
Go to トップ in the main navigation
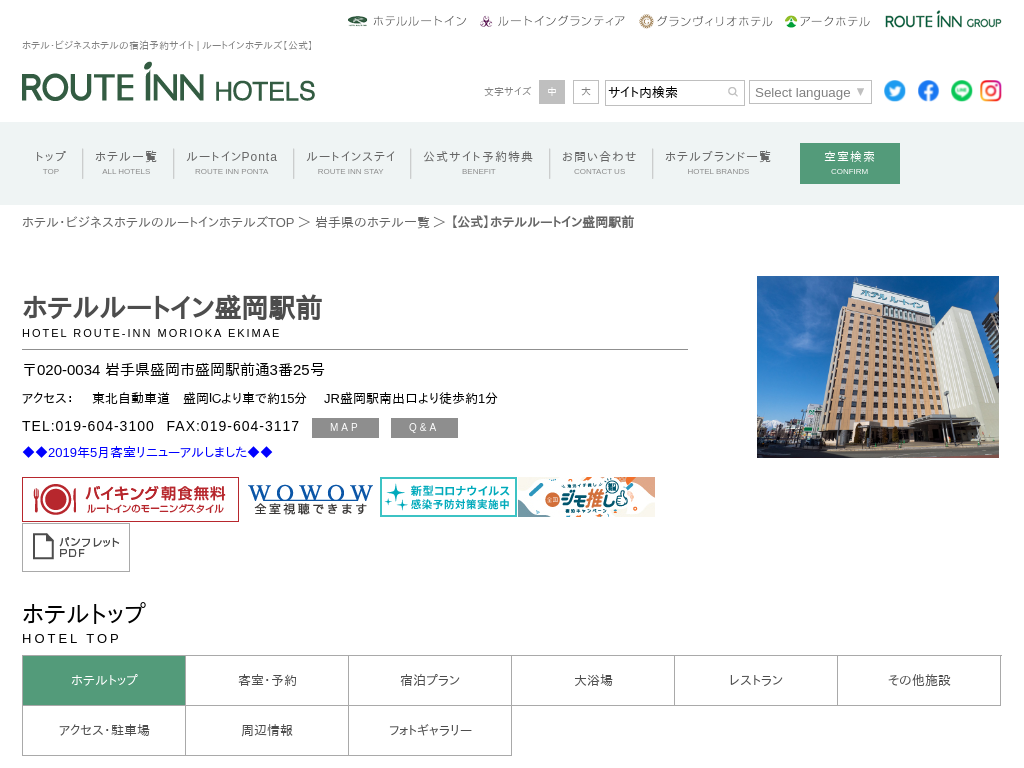pyautogui.click(x=50, y=163)
